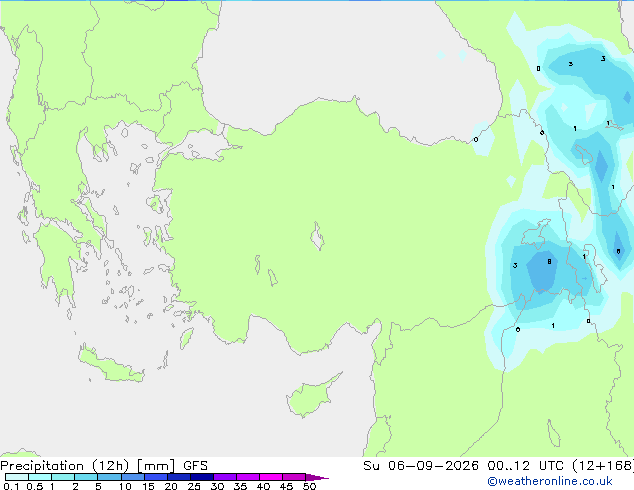Click the island of Cyprus on the map

pos(313,395)
